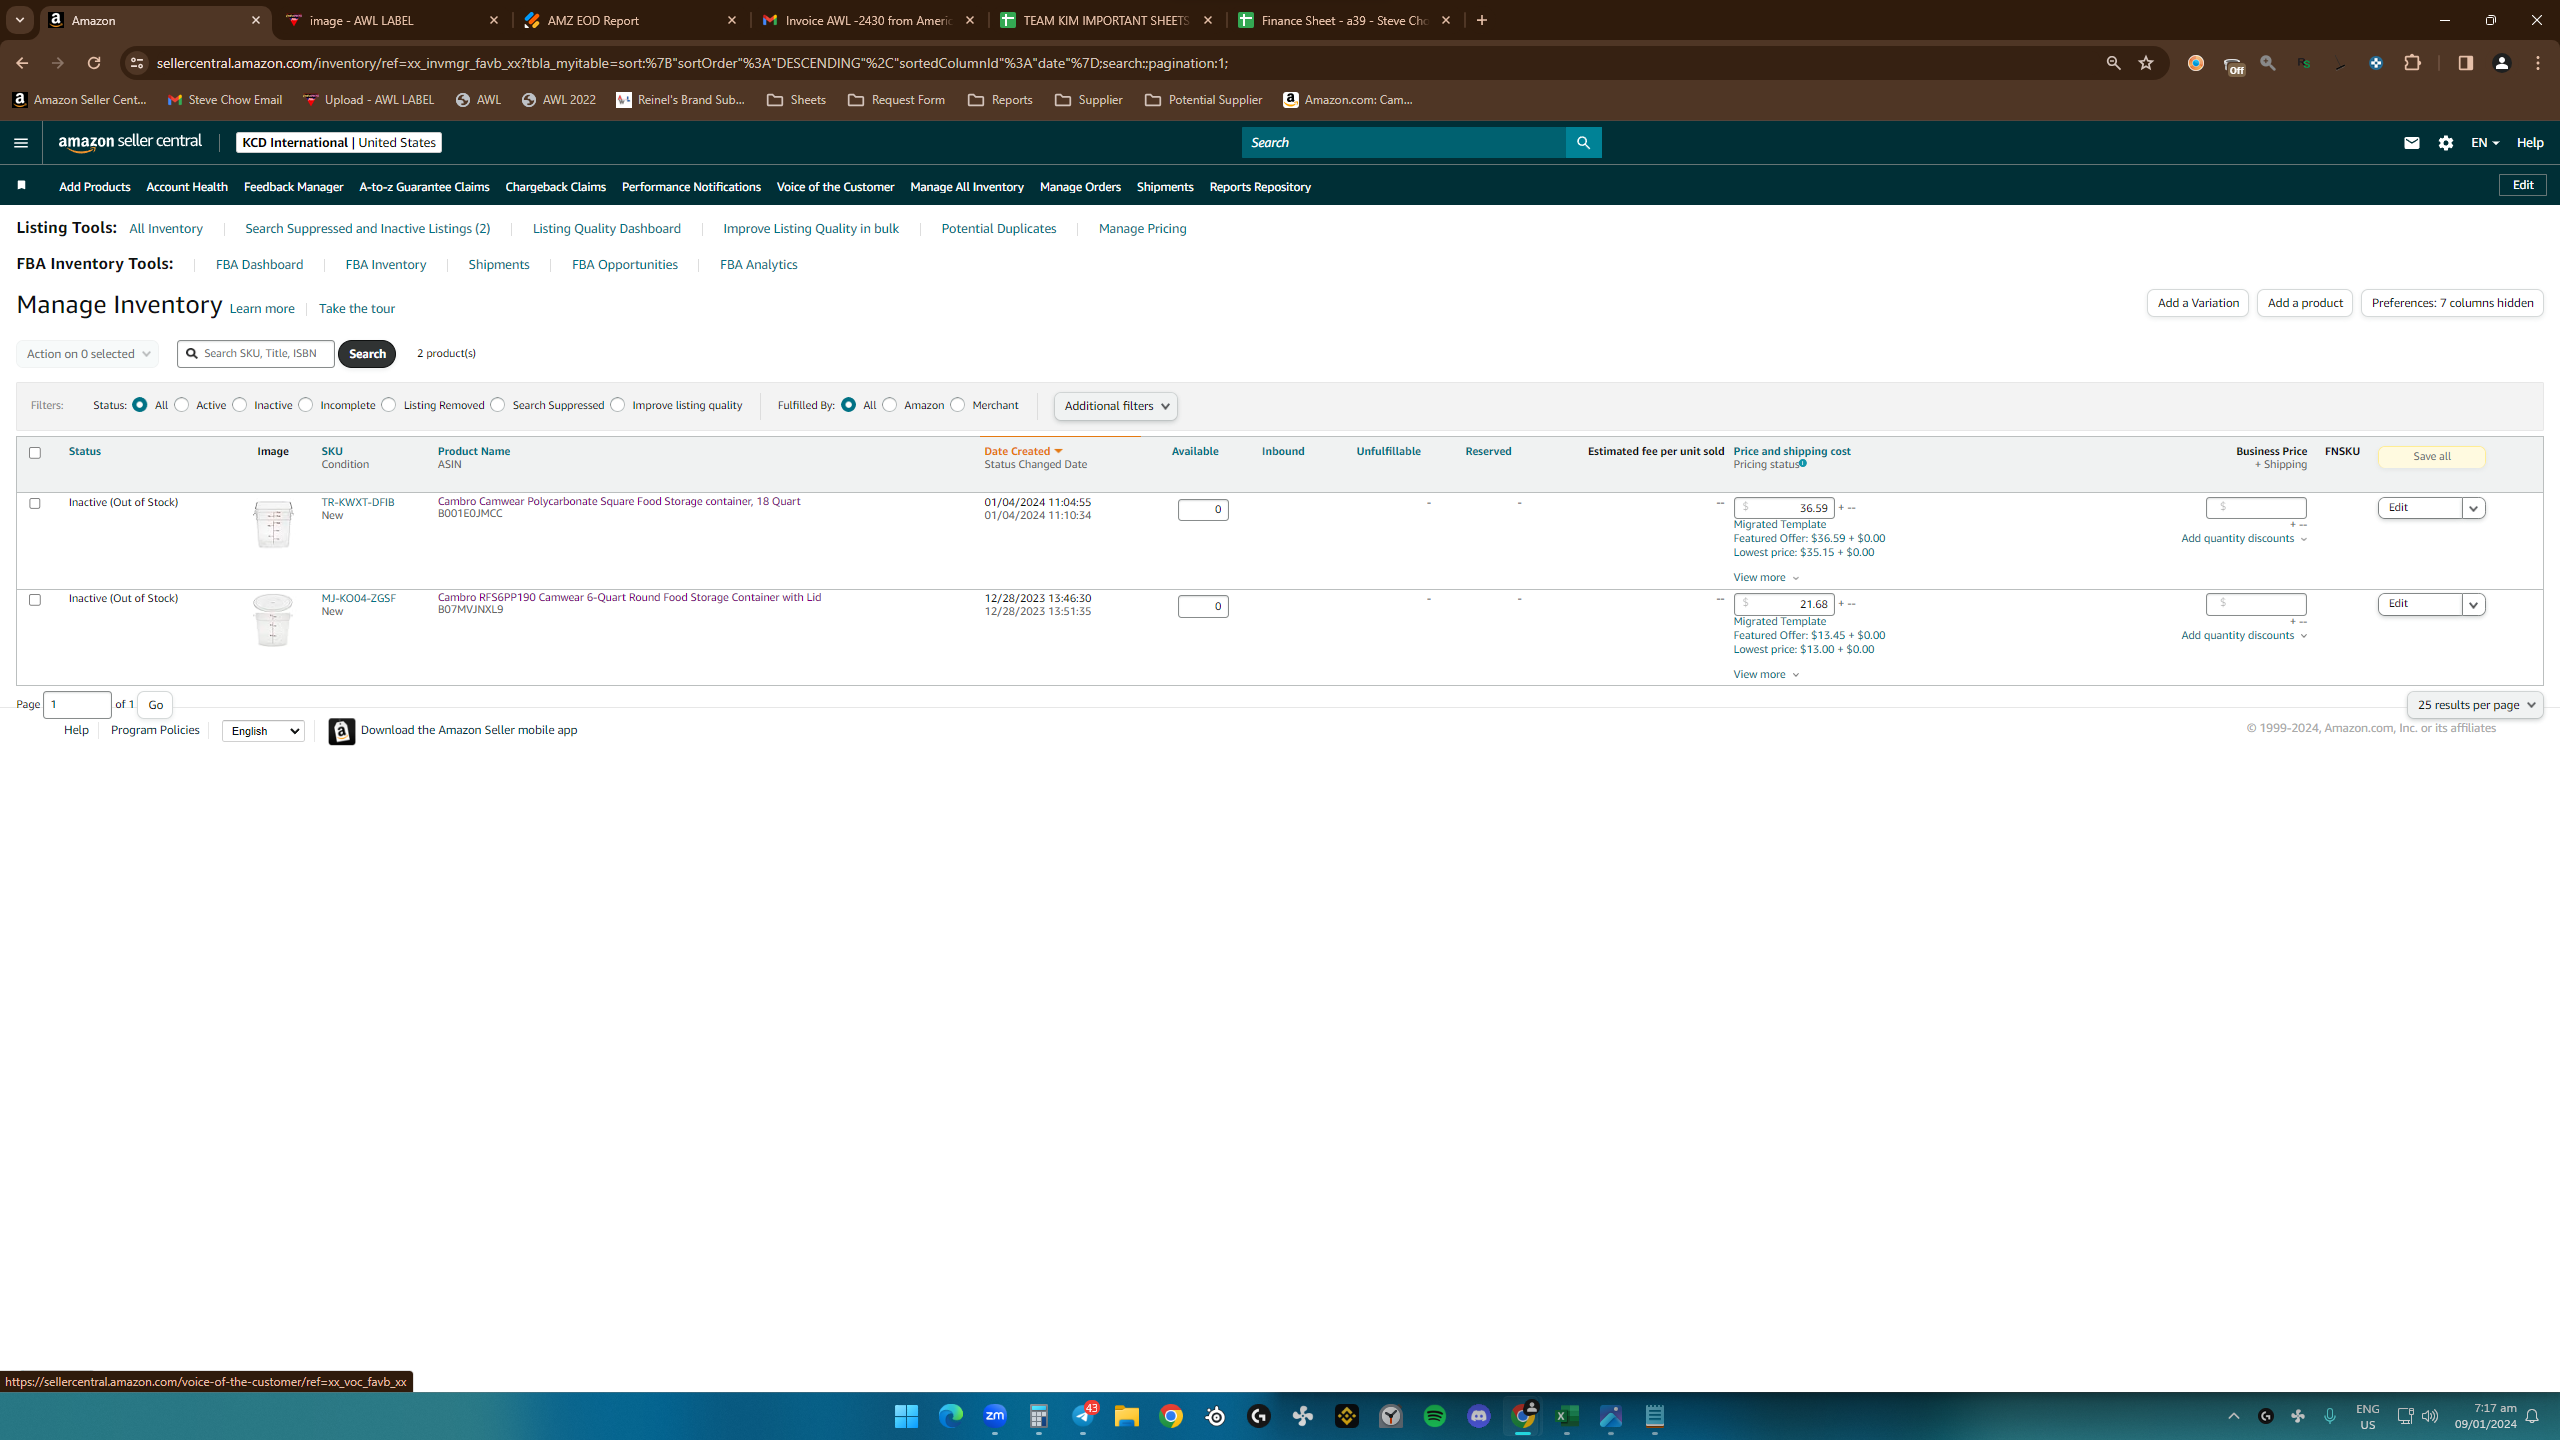Screen dimensions: 2560x1440
Task: Click the zoom magnifier icon in address bar
Action: (x=2113, y=63)
